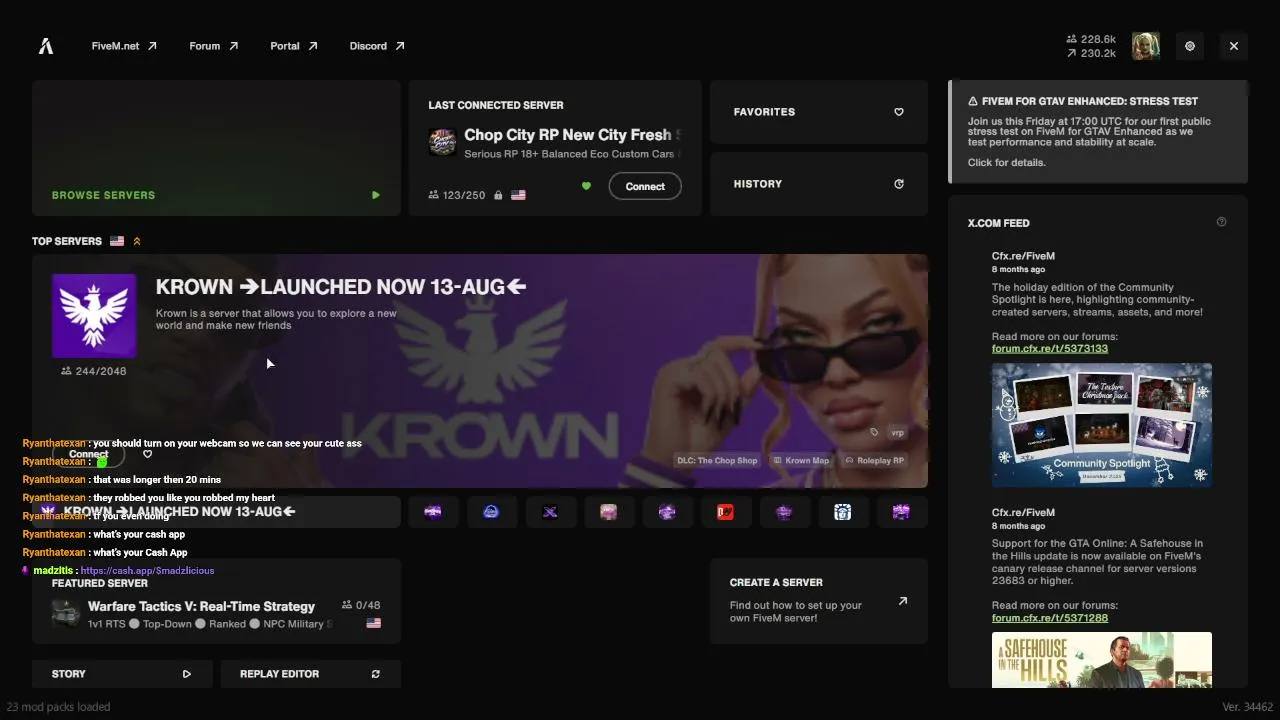Launch Story mode
This screenshot has height=720, width=1280.
tap(122, 674)
